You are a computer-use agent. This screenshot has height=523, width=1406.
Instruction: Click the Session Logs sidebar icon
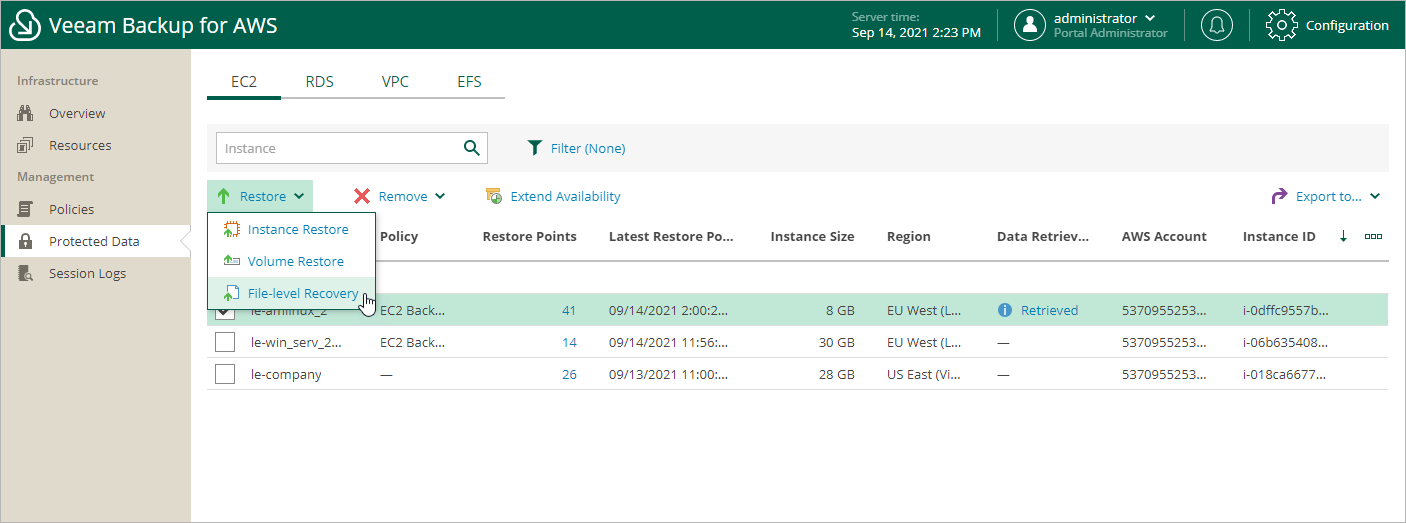pyautogui.click(x=27, y=273)
